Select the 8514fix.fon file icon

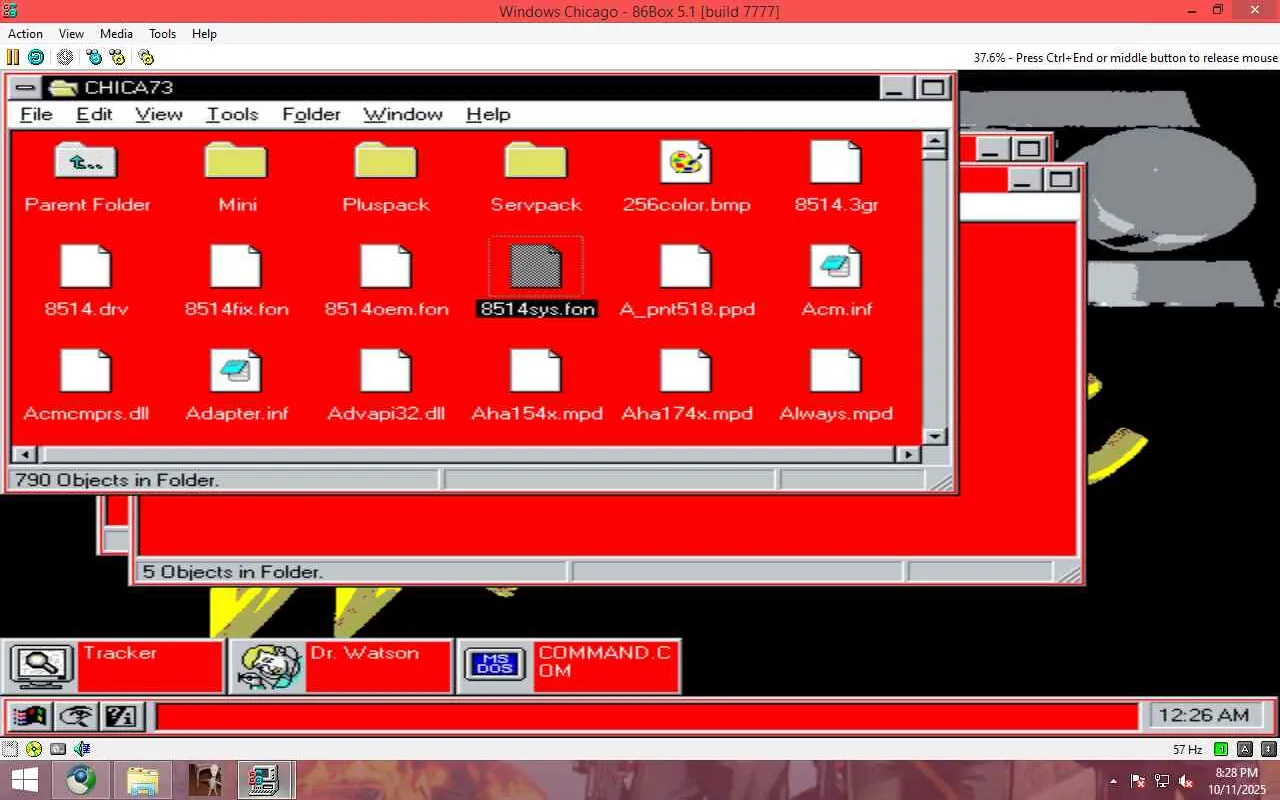(x=236, y=266)
